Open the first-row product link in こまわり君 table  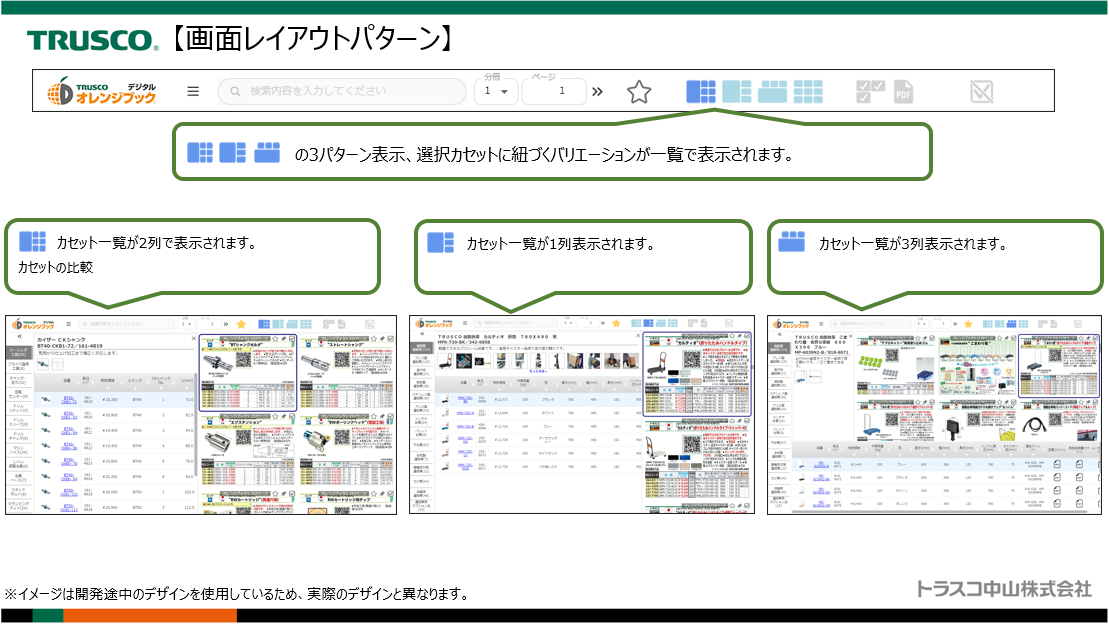tap(820, 466)
